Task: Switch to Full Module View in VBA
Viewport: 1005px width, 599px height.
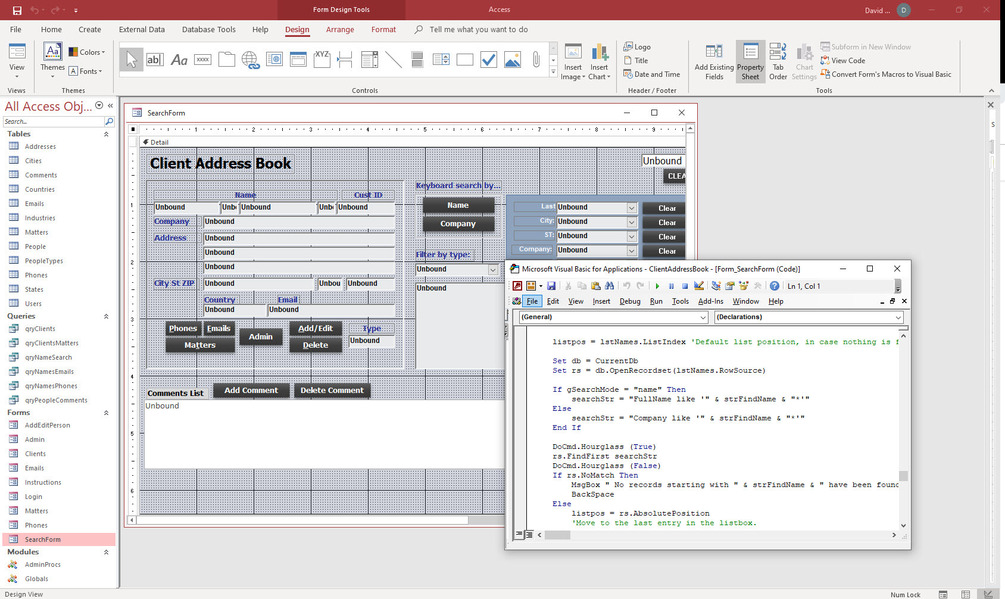Action: (529, 534)
